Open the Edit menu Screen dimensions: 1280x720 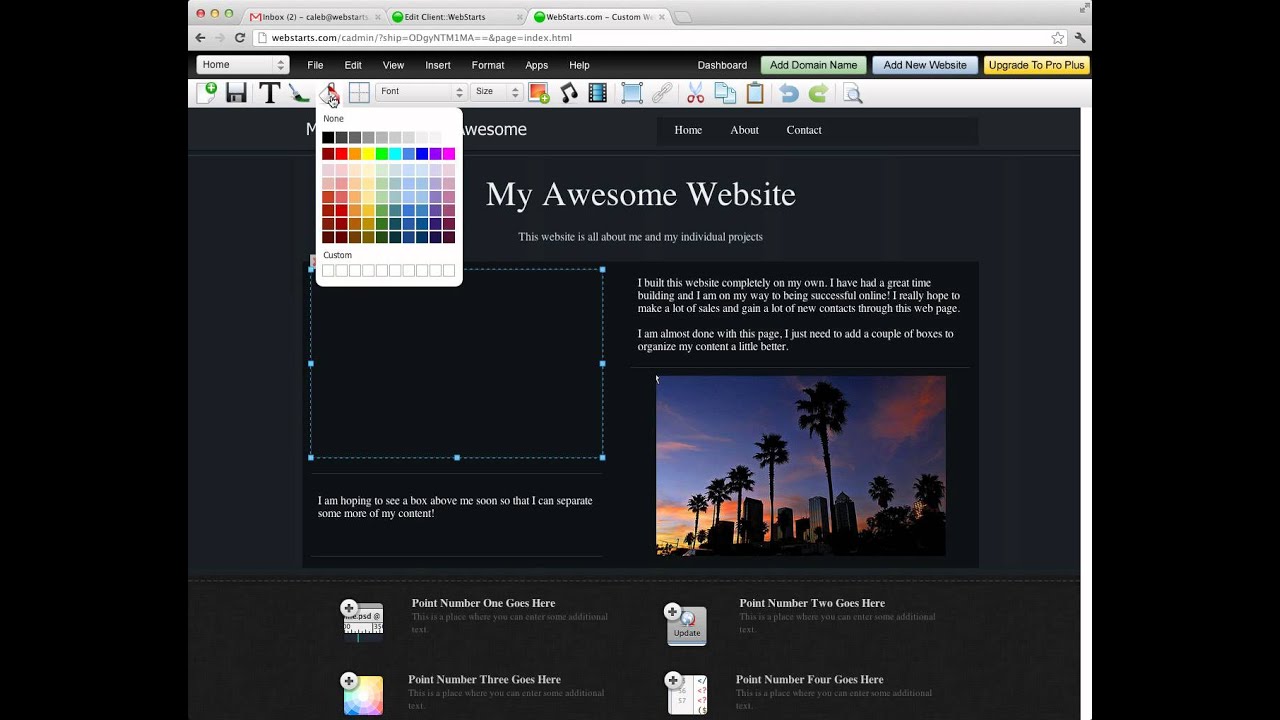click(x=353, y=65)
